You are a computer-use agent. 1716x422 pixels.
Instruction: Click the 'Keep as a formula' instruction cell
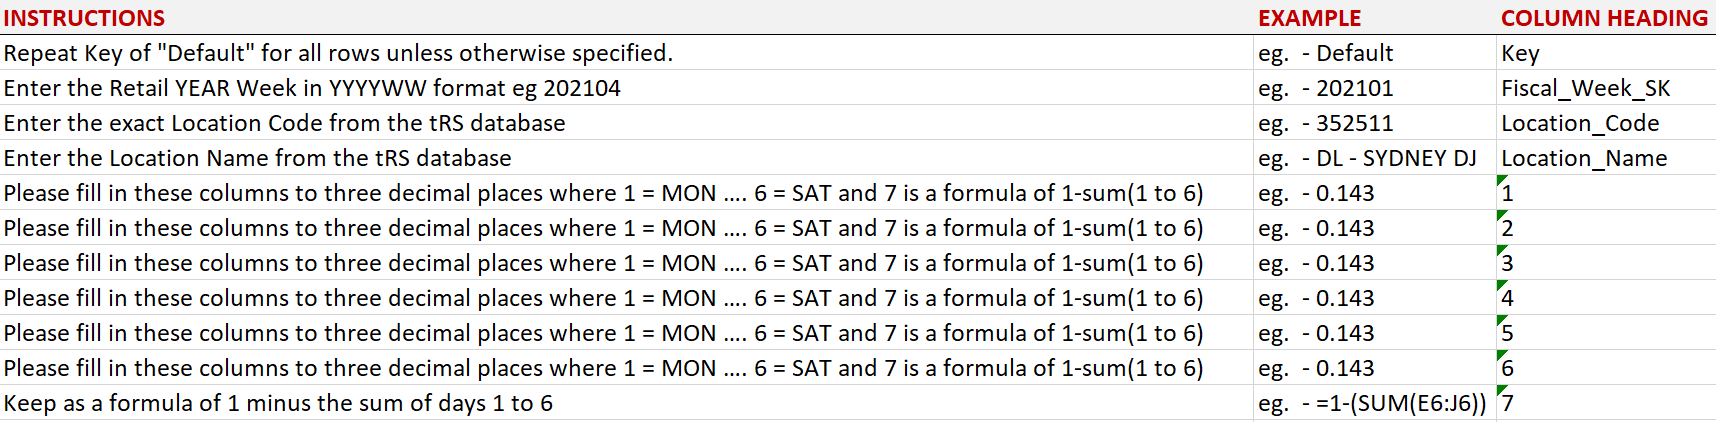click(x=278, y=403)
